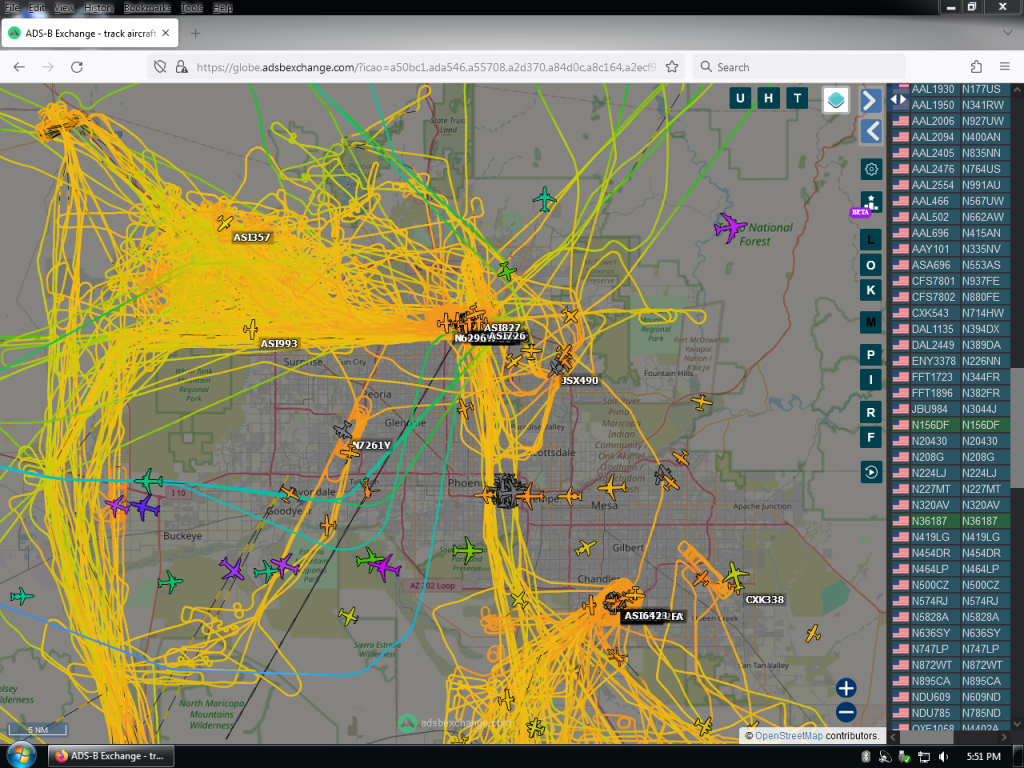Select highlighted N156DF row

point(951,425)
